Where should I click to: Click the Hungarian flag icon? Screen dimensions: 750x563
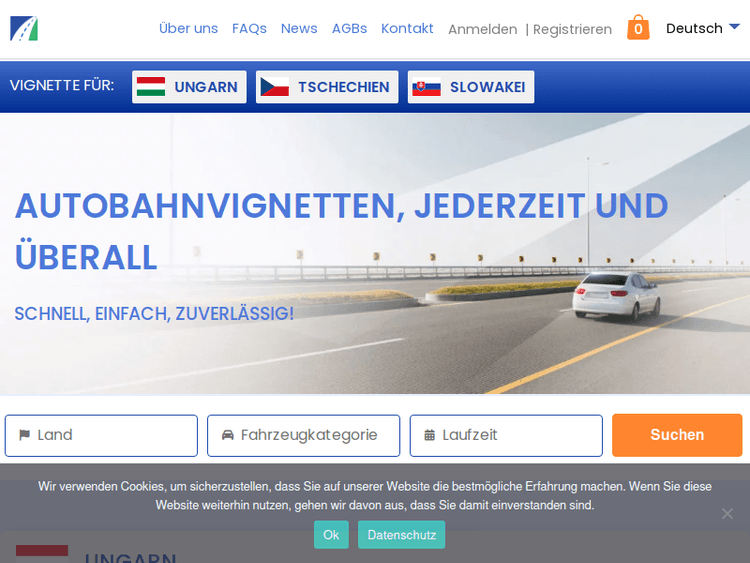pos(151,87)
